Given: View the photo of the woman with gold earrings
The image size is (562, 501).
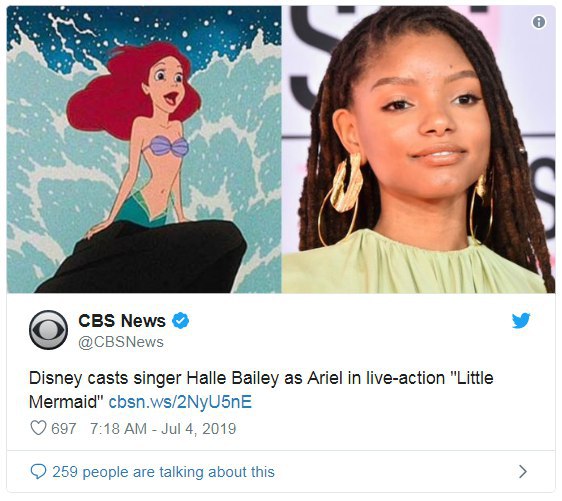Looking at the screenshot, I should pyautogui.click(x=418, y=149).
